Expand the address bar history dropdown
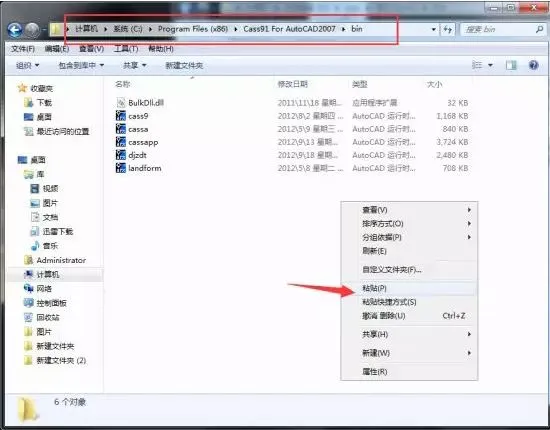The image size is (550, 430). (434, 29)
